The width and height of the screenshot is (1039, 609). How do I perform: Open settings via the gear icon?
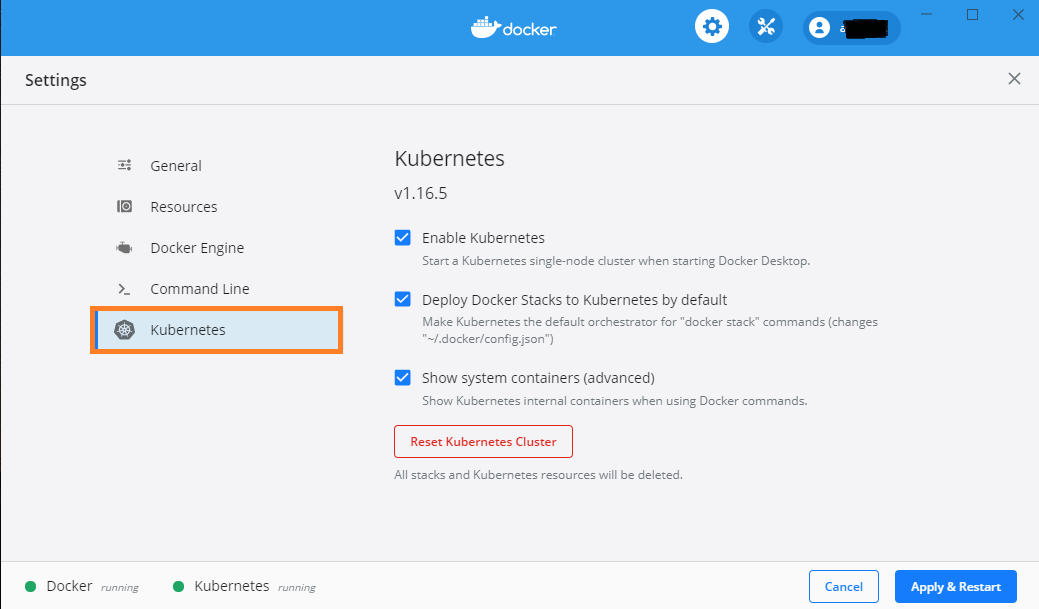pyautogui.click(x=712, y=27)
